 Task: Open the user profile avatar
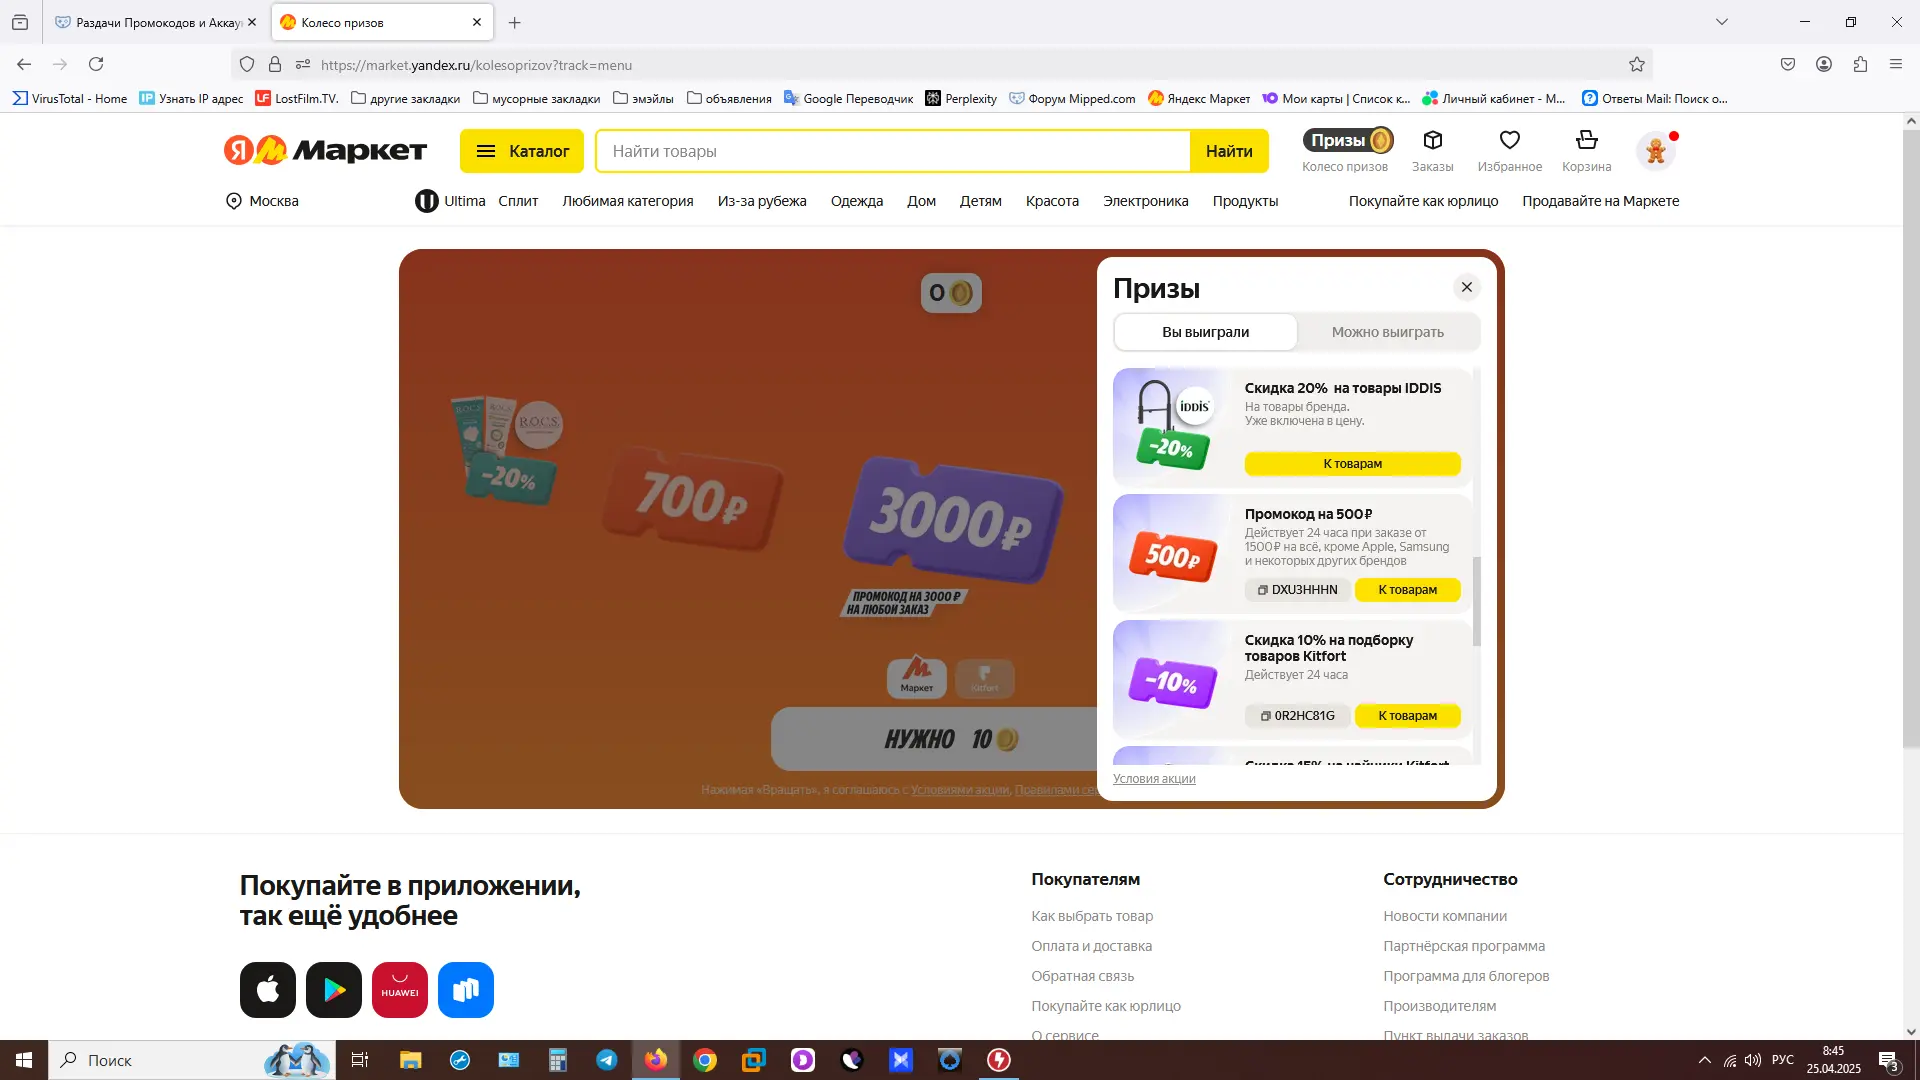[x=1656, y=151]
